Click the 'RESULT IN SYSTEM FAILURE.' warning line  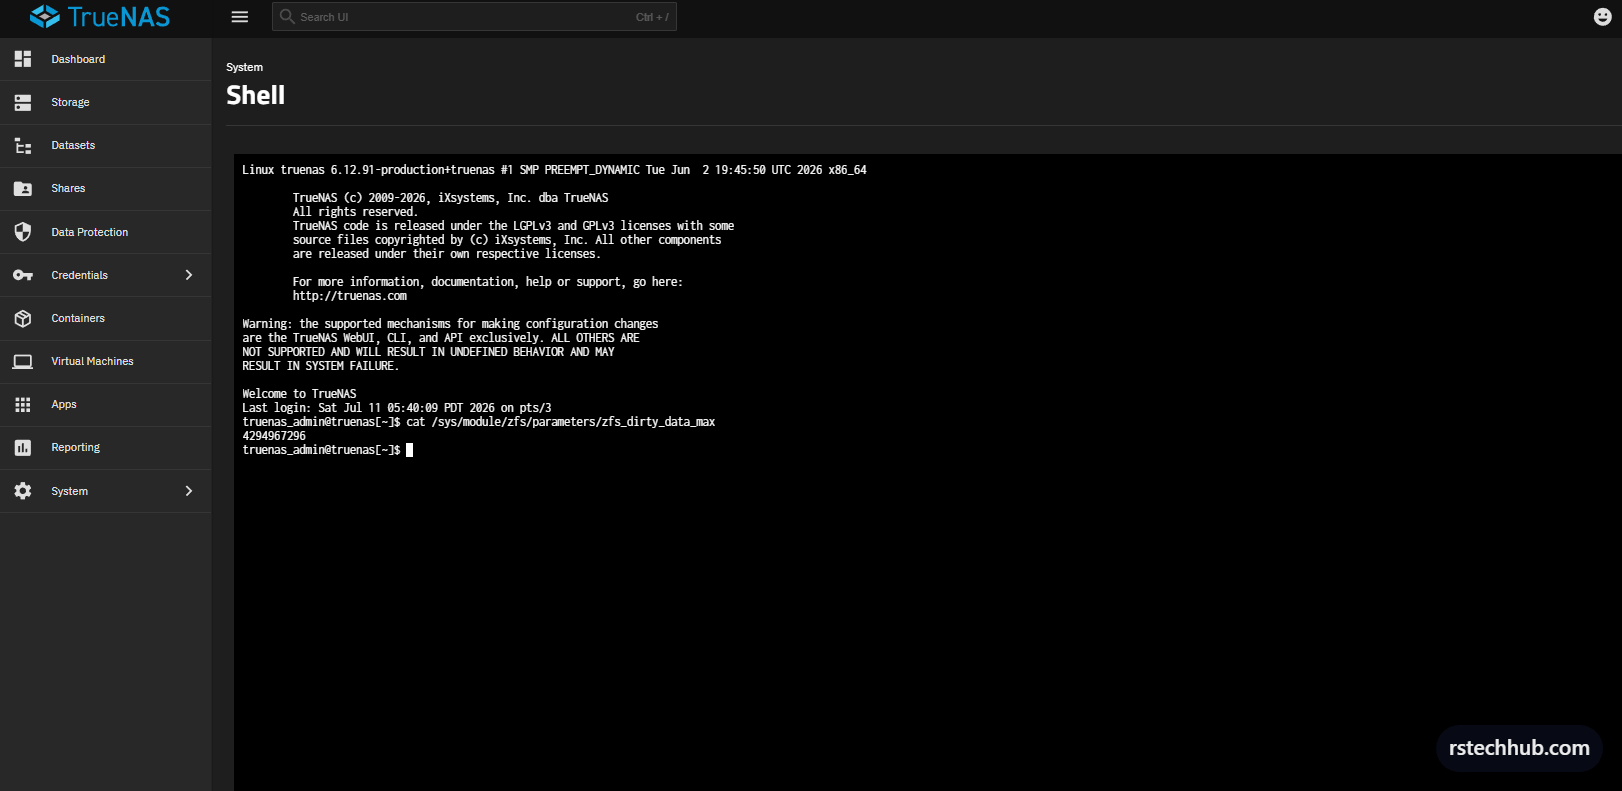tap(320, 366)
